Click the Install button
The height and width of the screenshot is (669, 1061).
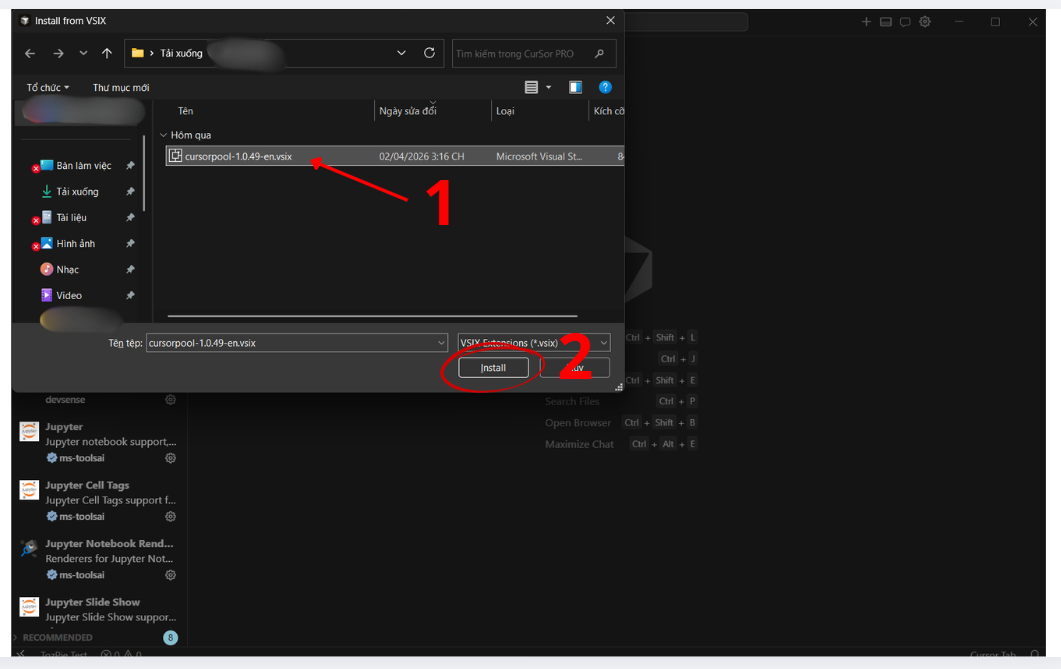493,367
